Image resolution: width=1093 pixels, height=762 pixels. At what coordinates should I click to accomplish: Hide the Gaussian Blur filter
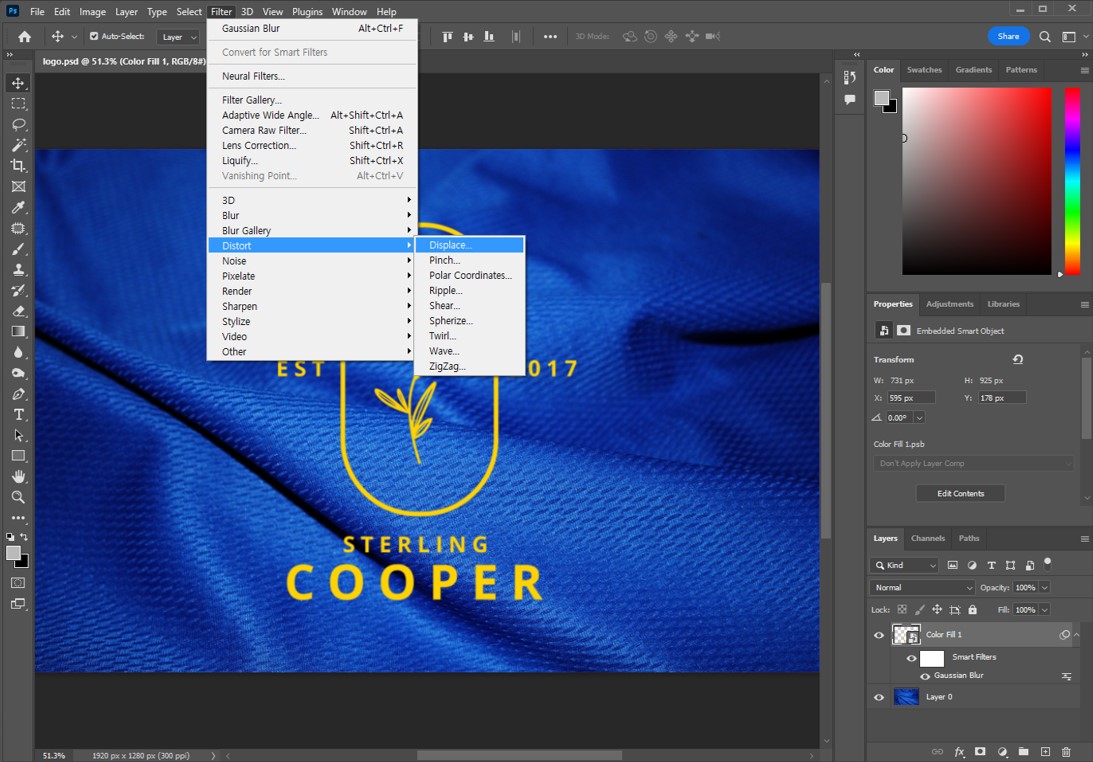(925, 676)
